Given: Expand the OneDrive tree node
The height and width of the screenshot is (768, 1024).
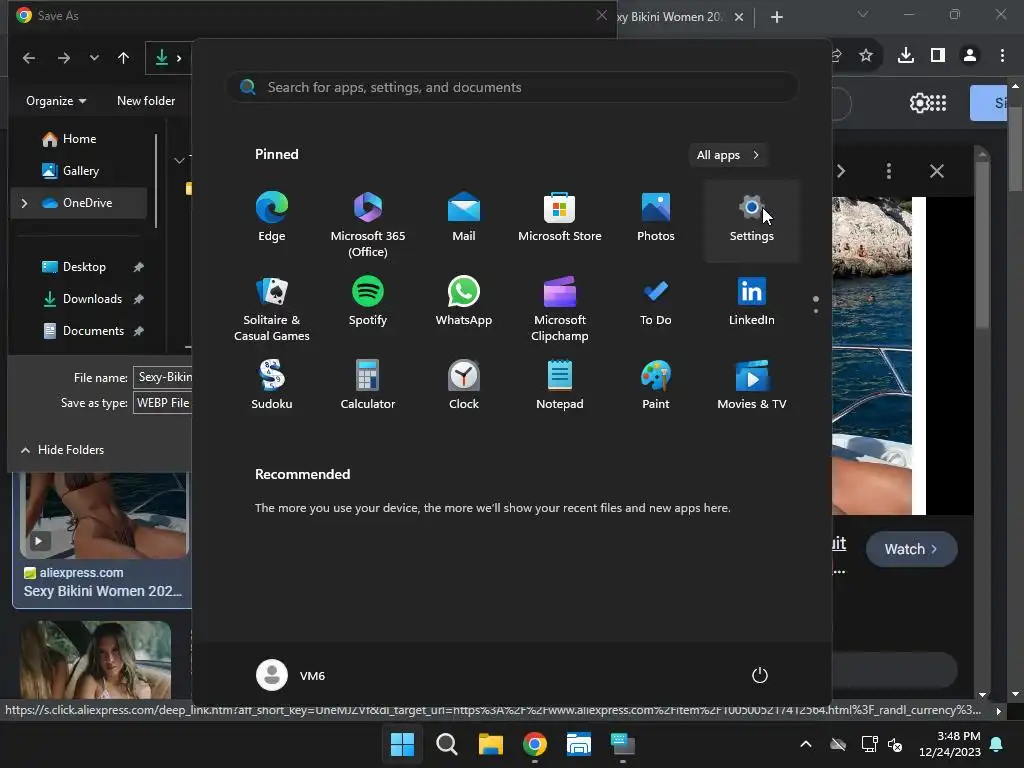Looking at the screenshot, I should (x=24, y=203).
